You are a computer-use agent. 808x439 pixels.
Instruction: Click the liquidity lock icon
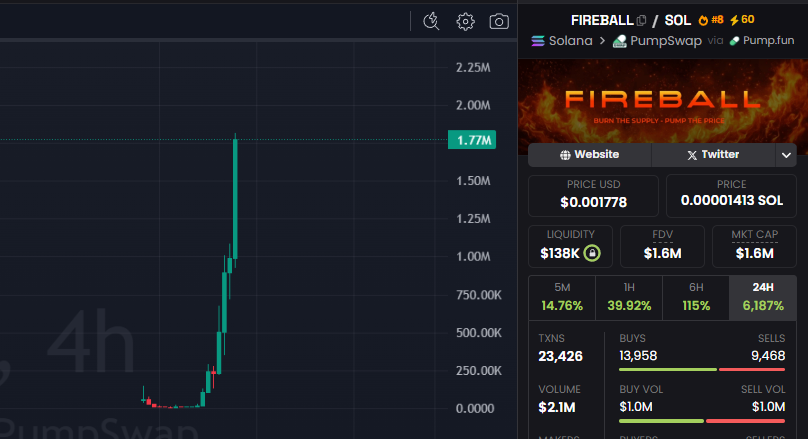pos(592,253)
